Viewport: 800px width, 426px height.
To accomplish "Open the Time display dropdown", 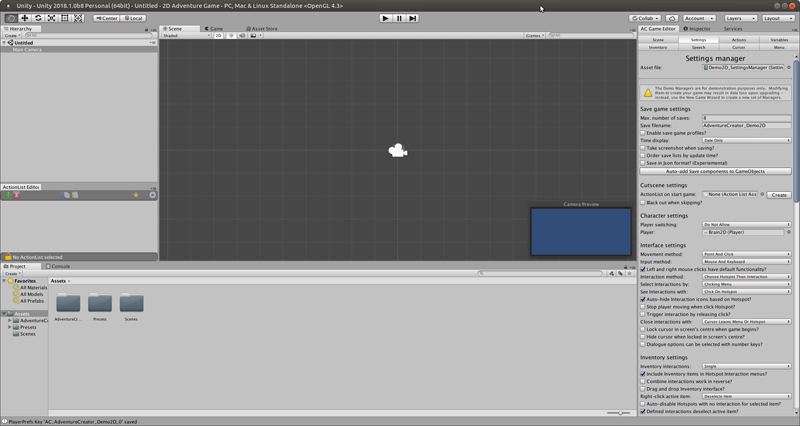I will click(746, 140).
